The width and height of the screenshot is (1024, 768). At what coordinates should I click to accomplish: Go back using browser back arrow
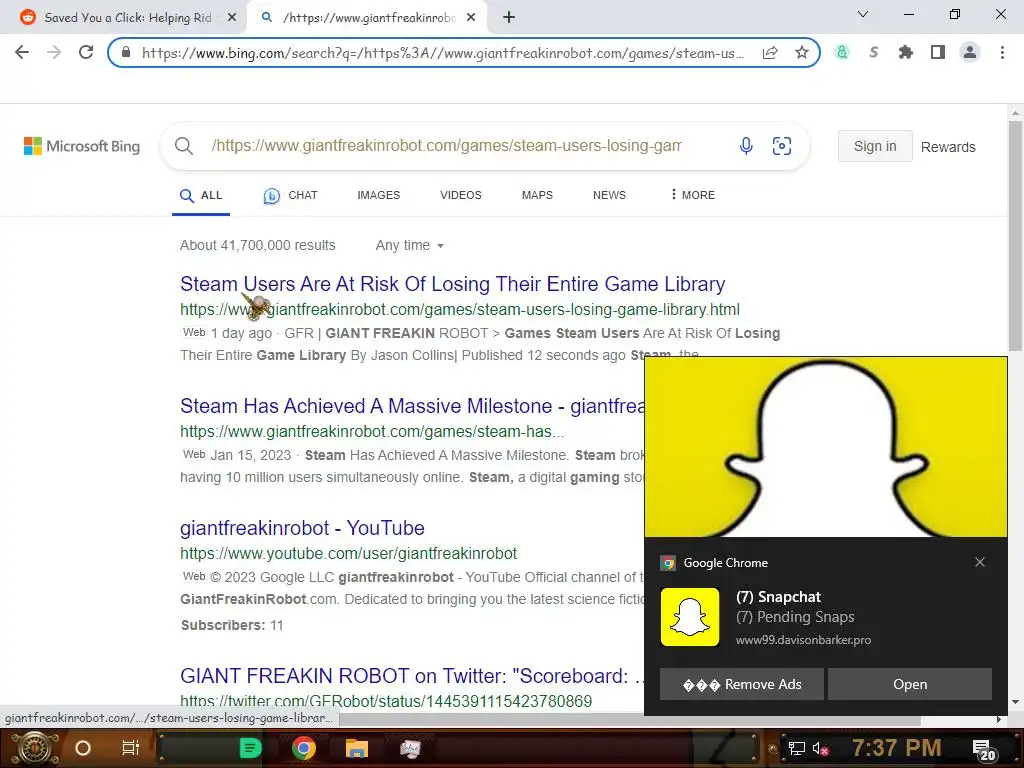22,52
